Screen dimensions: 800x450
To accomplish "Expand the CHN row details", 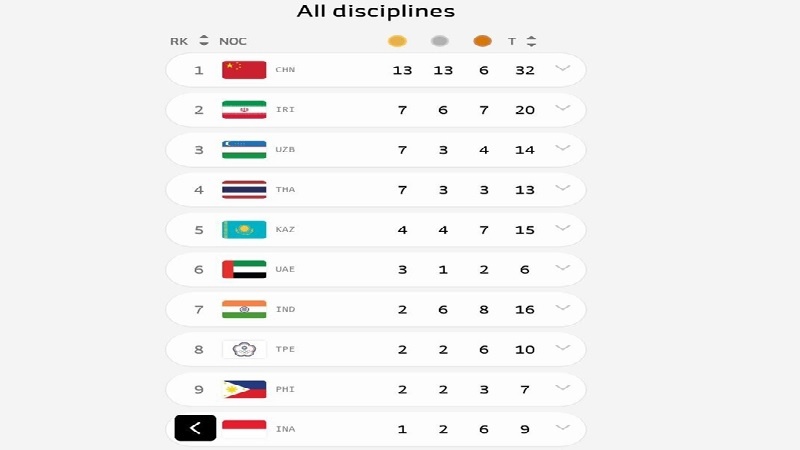I will pyautogui.click(x=562, y=69).
